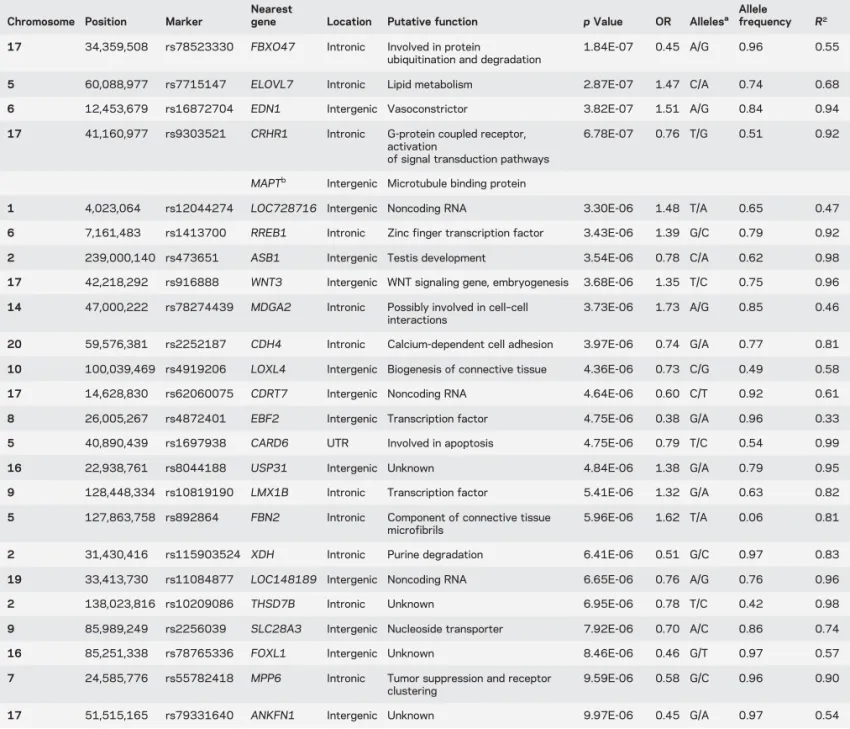Click gene USP31
This screenshot has width=850, height=729.
click(268, 468)
